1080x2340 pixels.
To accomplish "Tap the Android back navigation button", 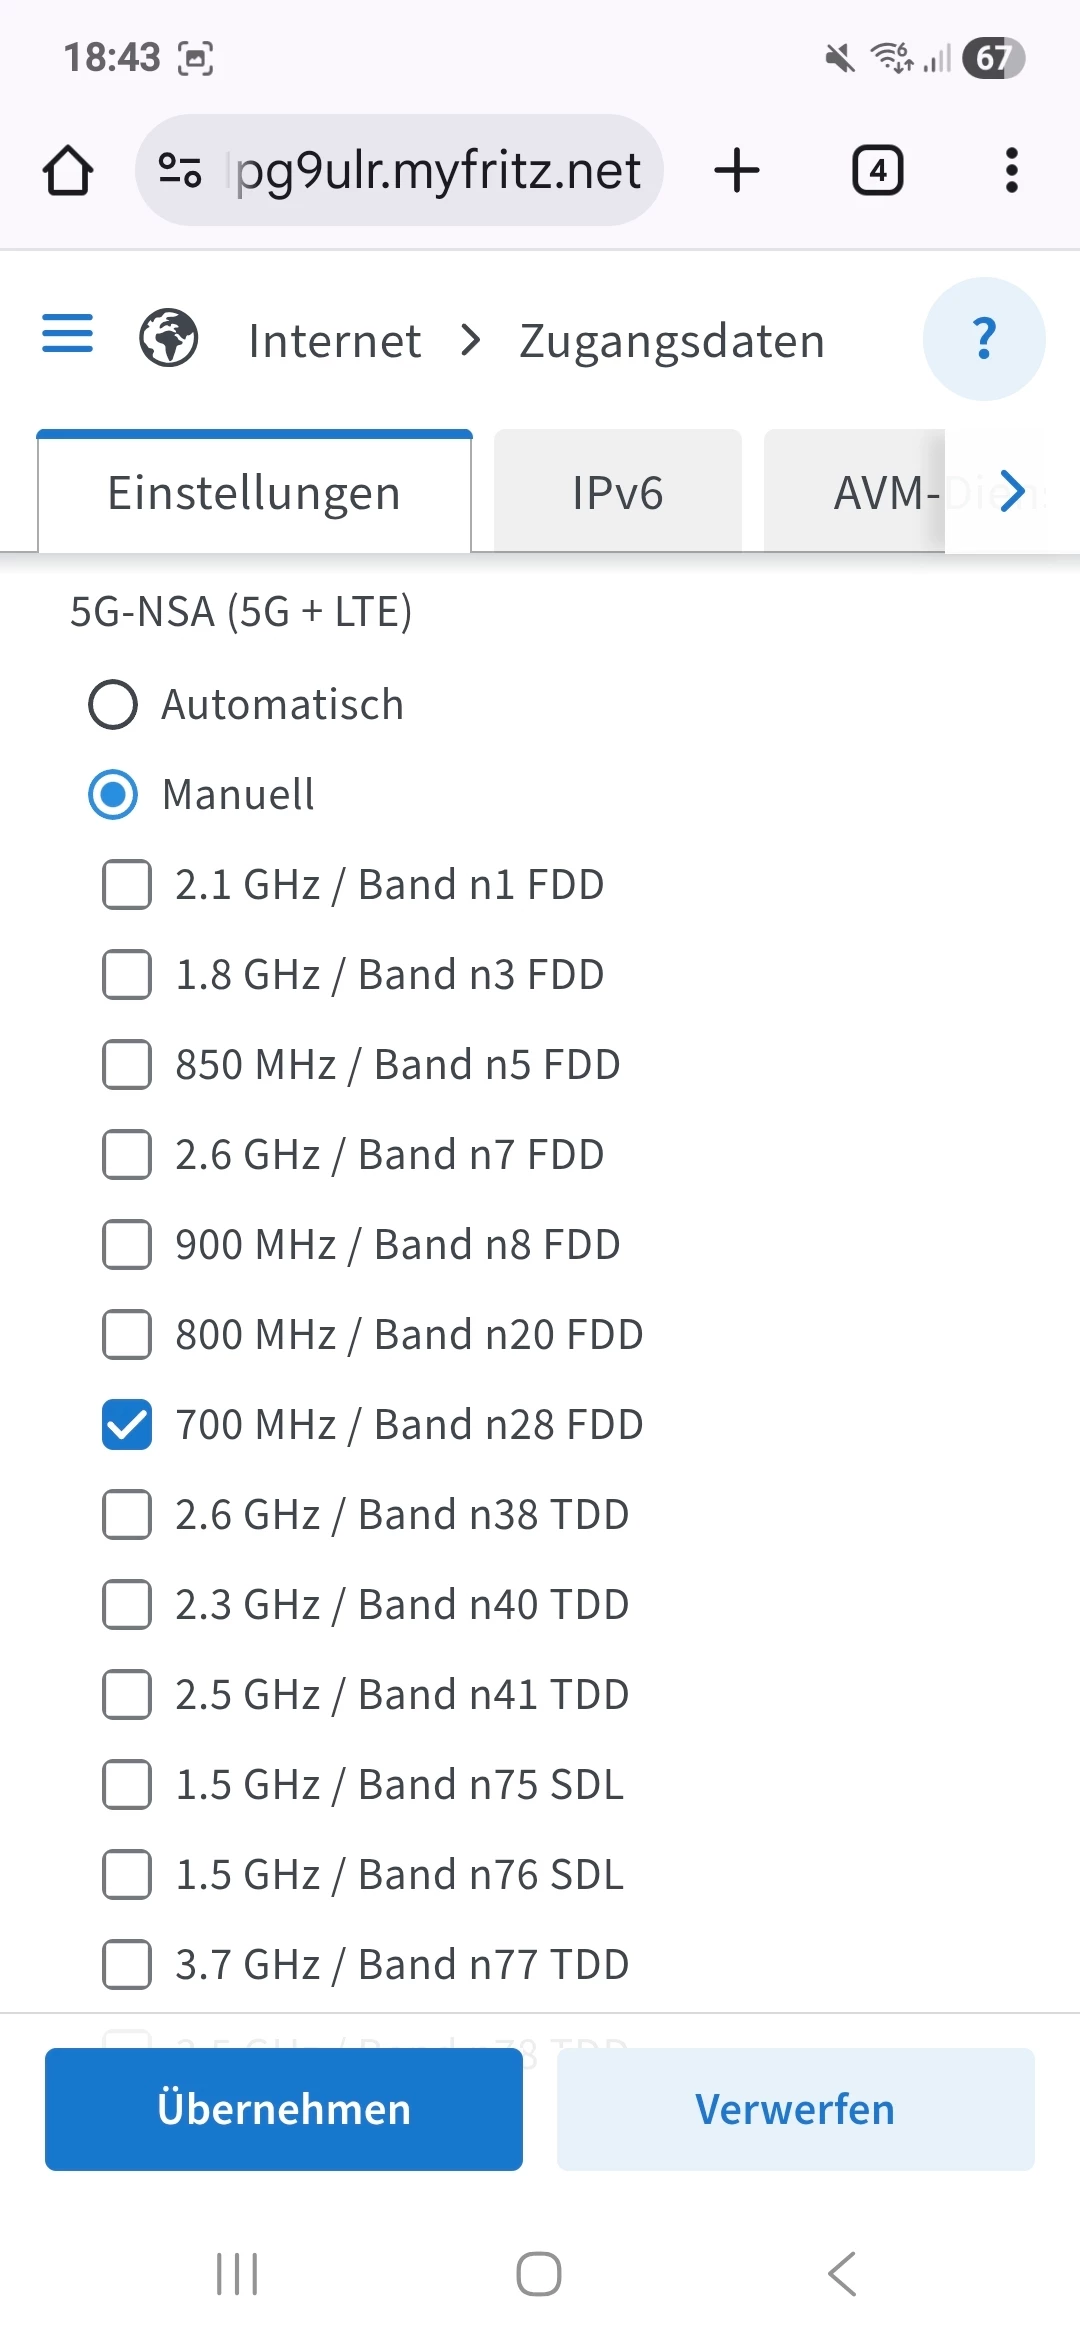I will pyautogui.click(x=842, y=2274).
